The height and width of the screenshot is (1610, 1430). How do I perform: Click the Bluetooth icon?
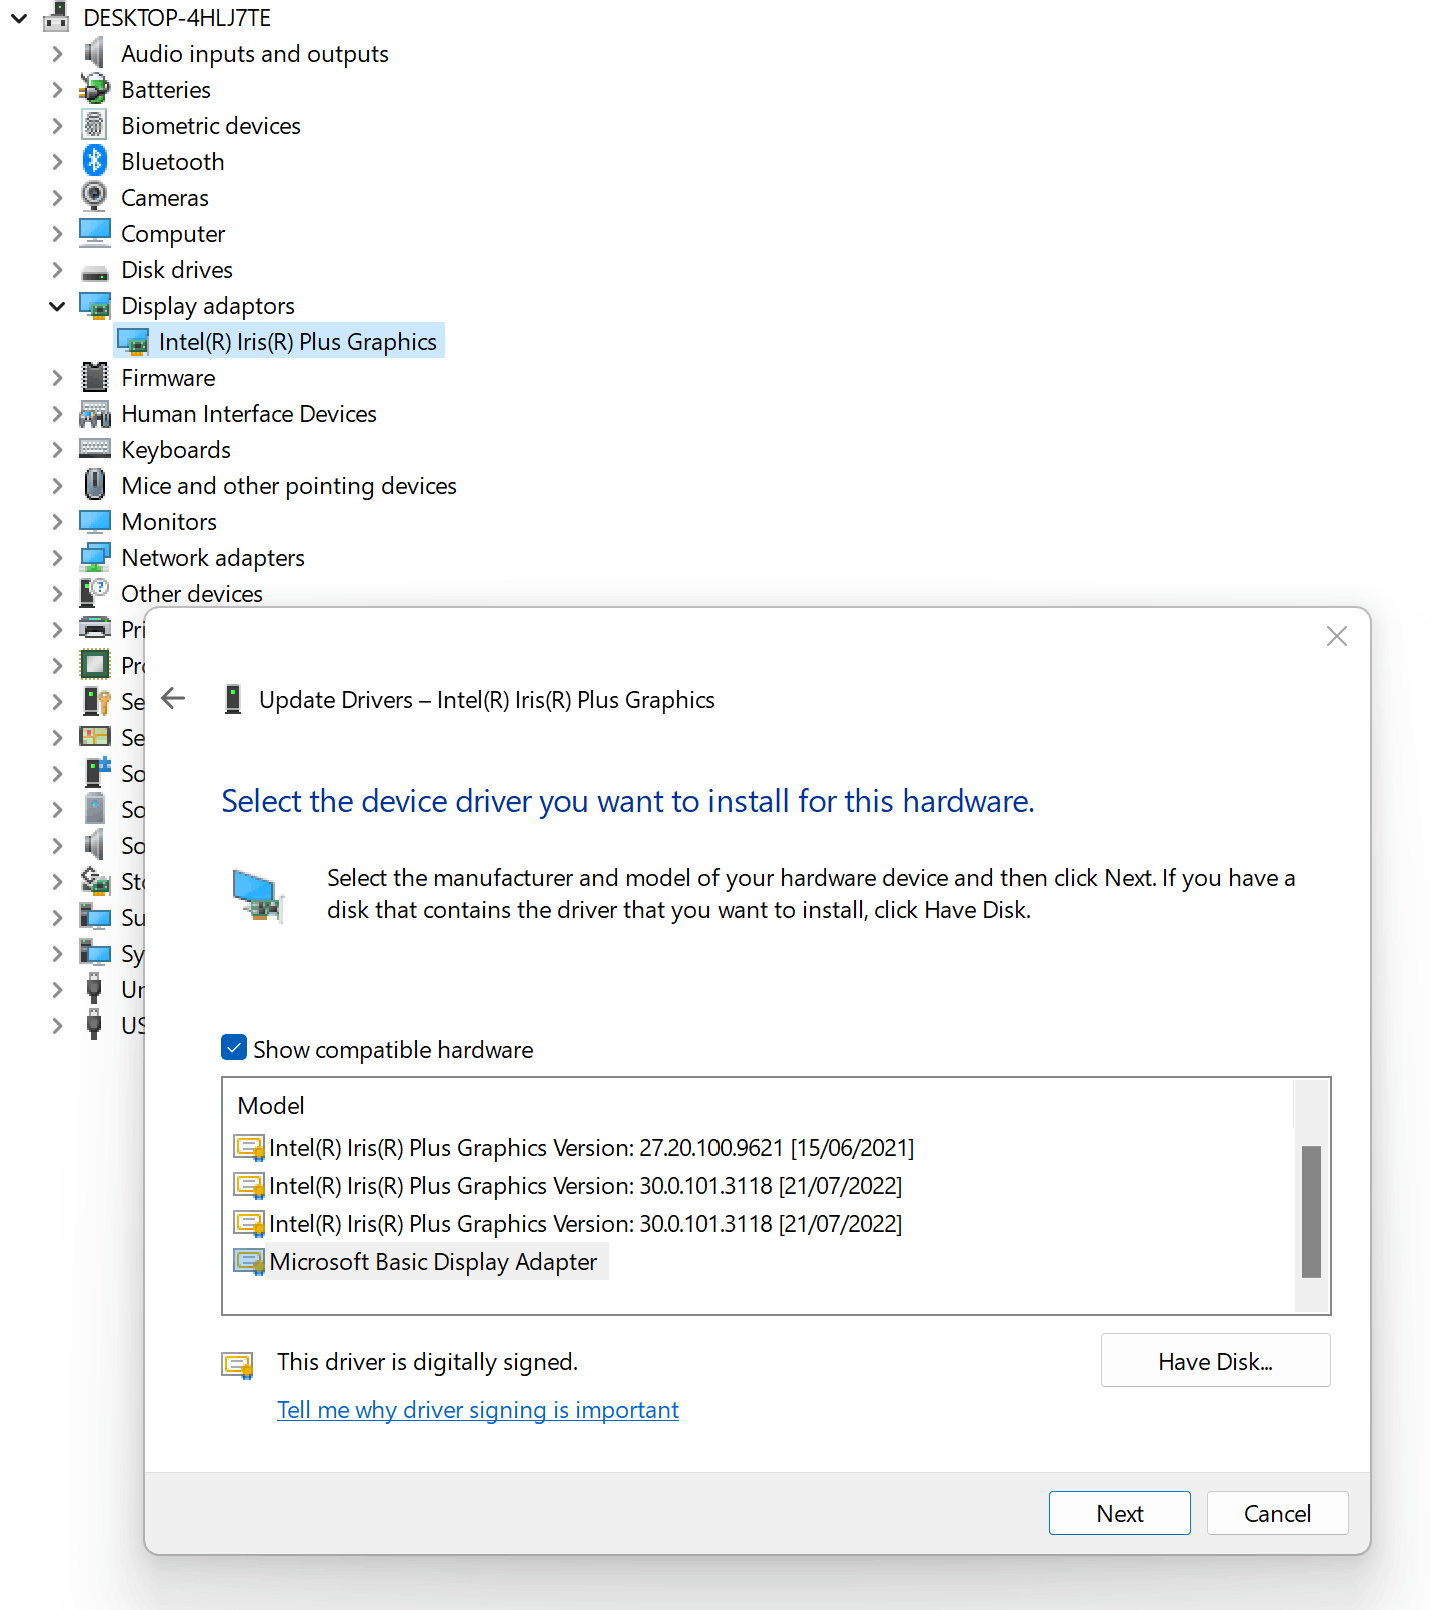tap(95, 161)
